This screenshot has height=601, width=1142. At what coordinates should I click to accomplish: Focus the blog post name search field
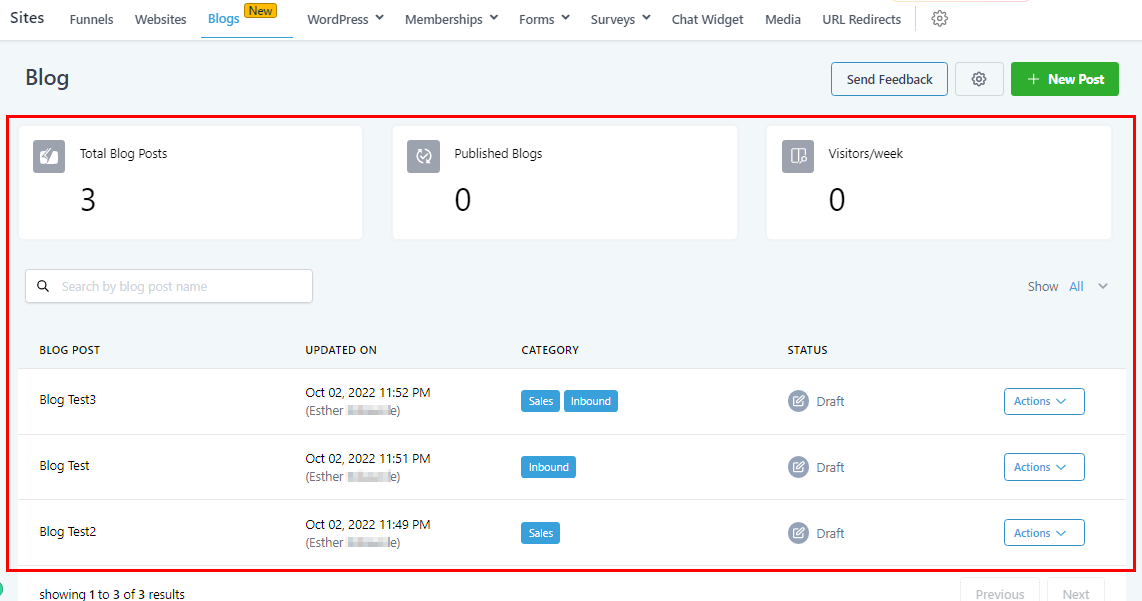(180, 287)
